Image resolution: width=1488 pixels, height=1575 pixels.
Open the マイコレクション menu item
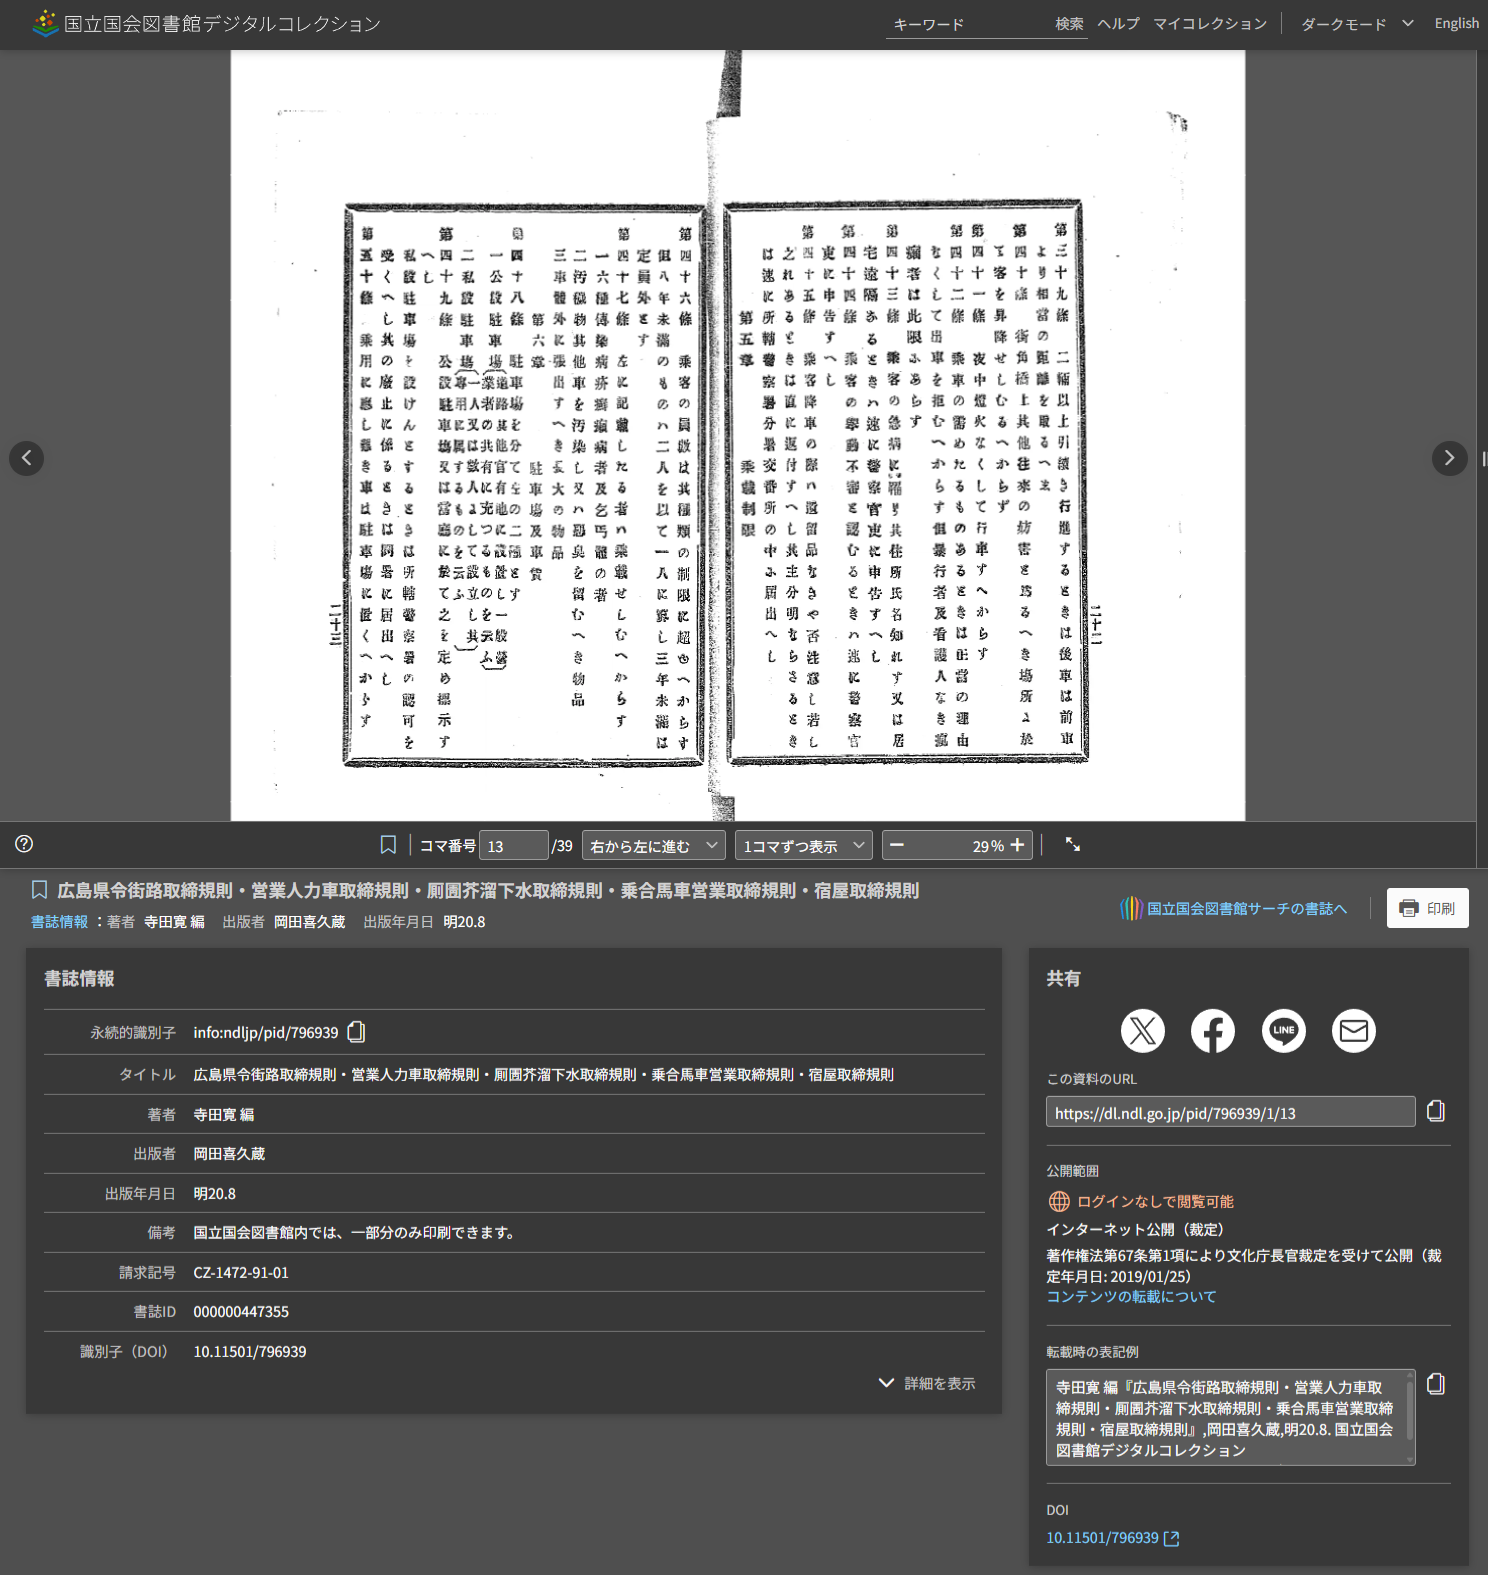click(1209, 24)
